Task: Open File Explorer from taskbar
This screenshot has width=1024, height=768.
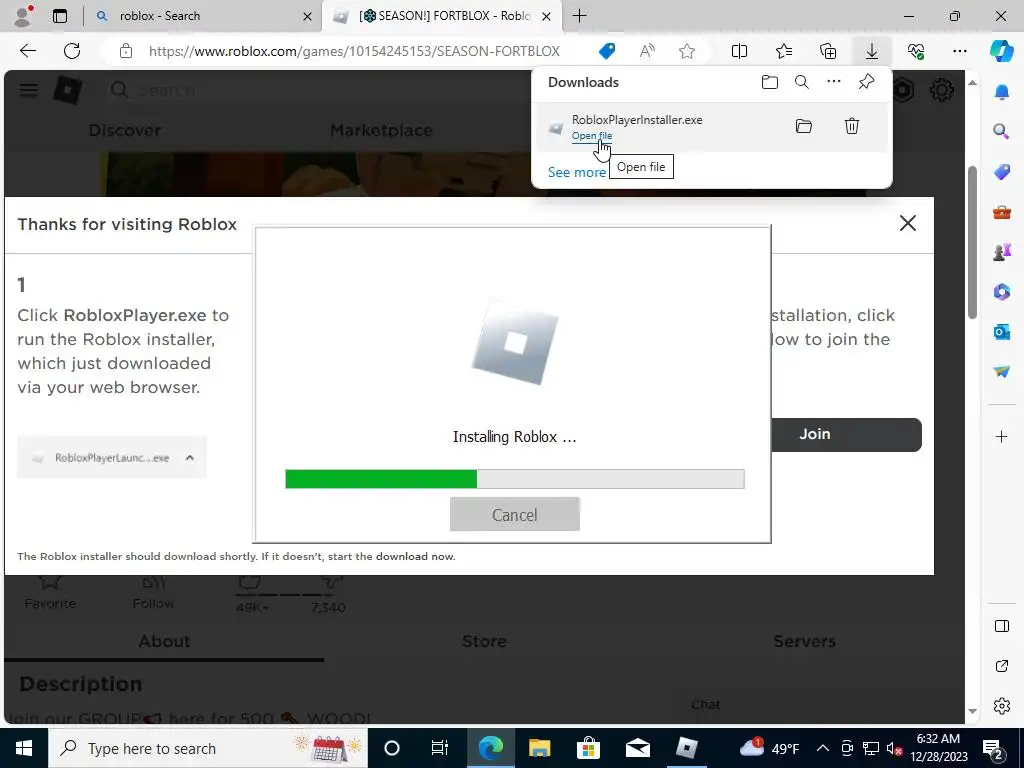Action: pos(539,748)
